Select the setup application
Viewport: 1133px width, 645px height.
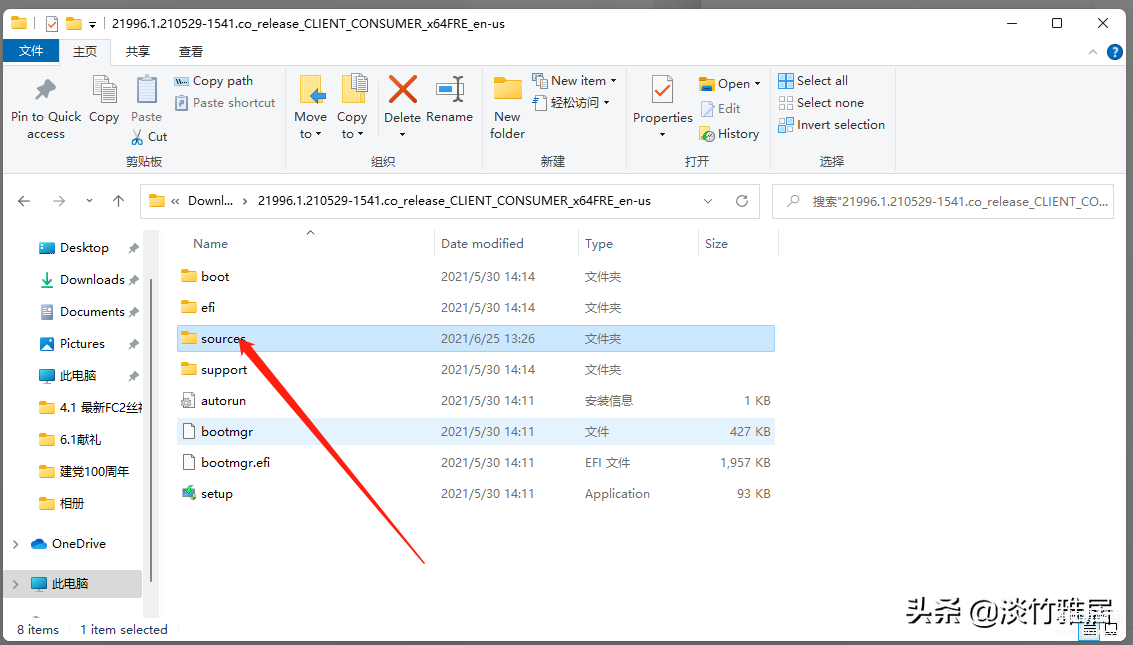click(x=475, y=493)
